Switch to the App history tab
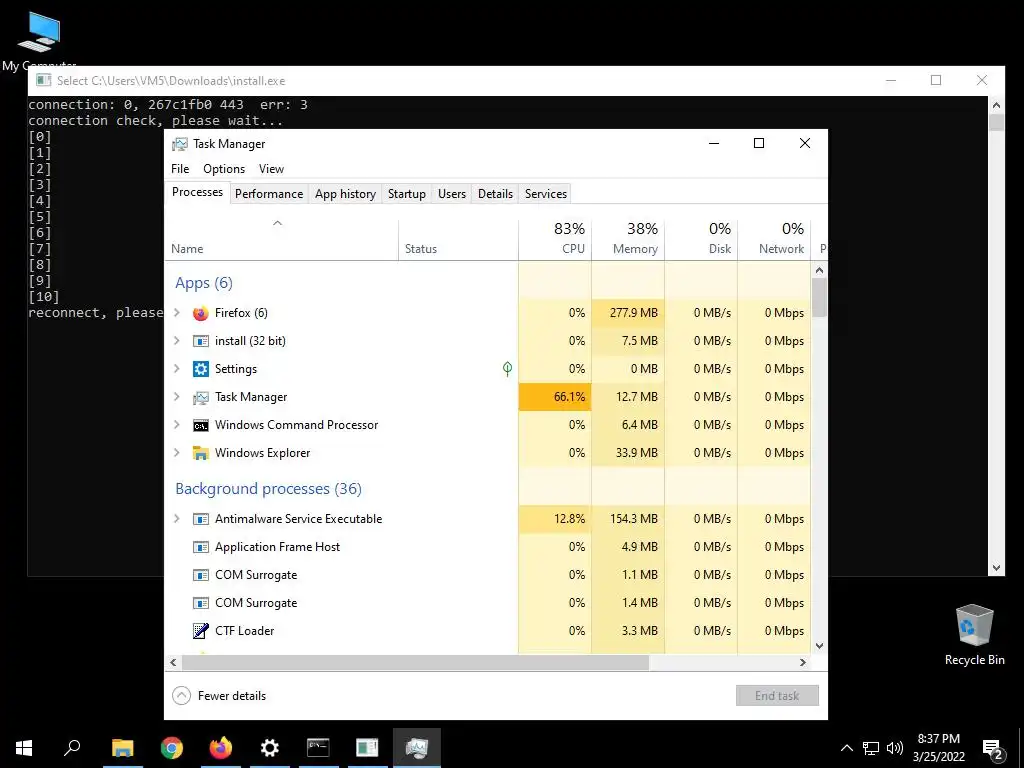Screen dimensions: 1024x768 point(345,194)
